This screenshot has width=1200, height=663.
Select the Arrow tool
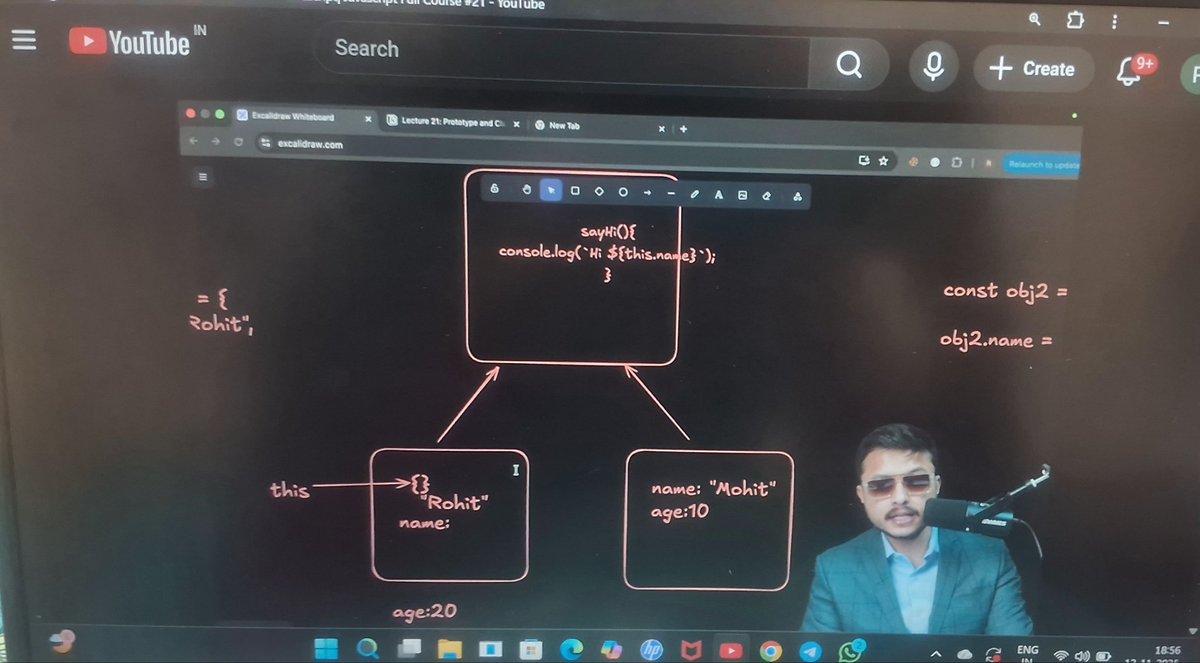tap(648, 191)
